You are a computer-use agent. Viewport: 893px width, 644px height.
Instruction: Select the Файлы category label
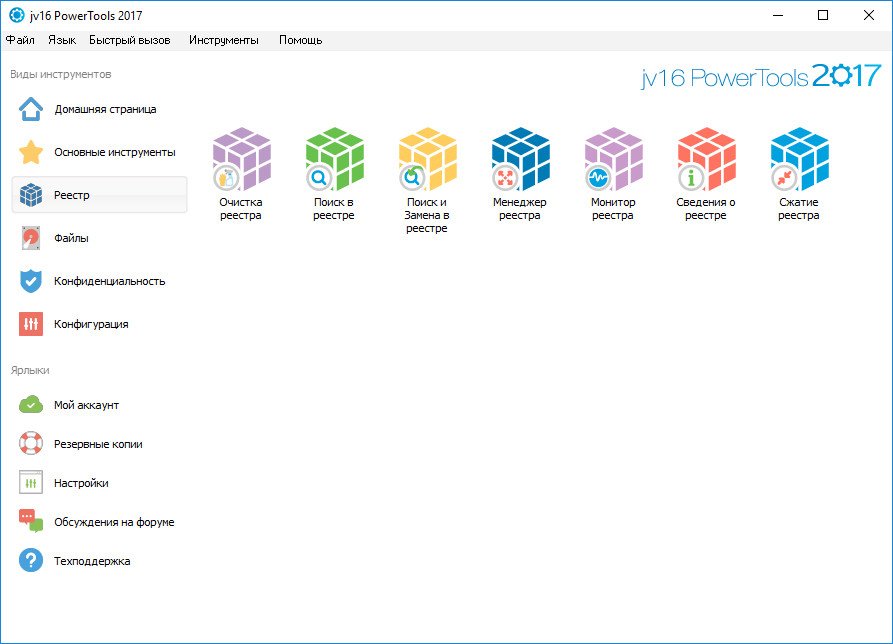click(x=71, y=238)
